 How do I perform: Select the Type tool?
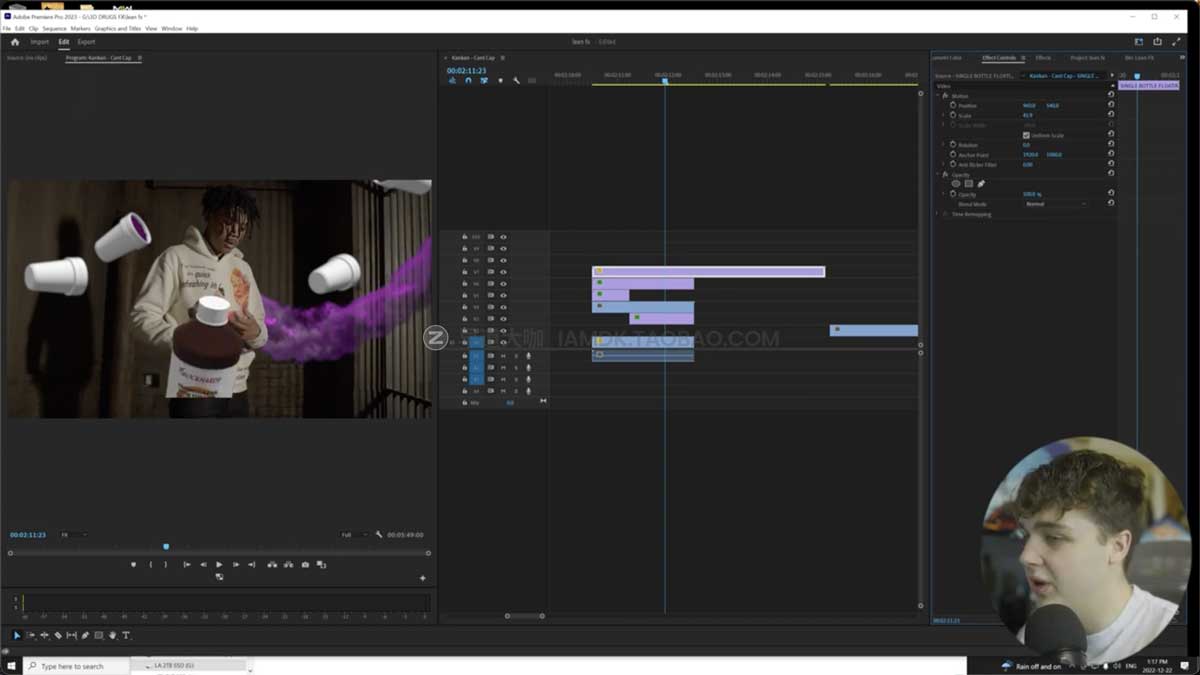coord(126,635)
